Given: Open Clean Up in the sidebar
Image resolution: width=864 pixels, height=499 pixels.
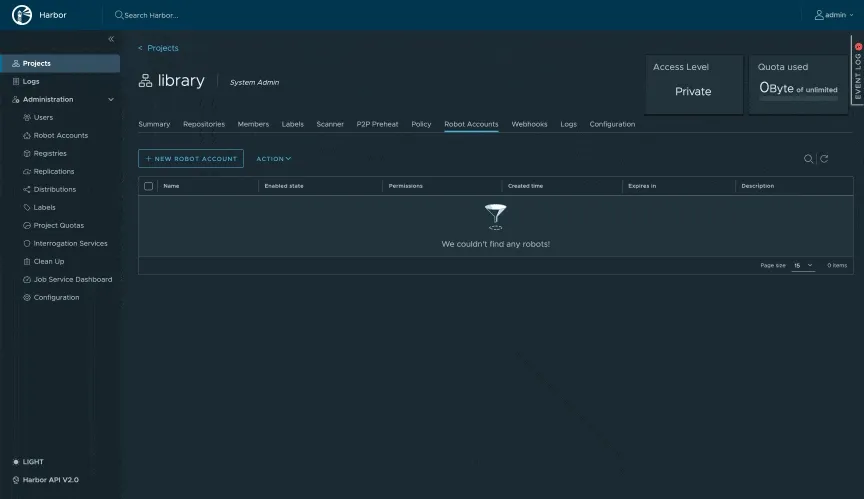Looking at the screenshot, I should (x=48, y=261).
